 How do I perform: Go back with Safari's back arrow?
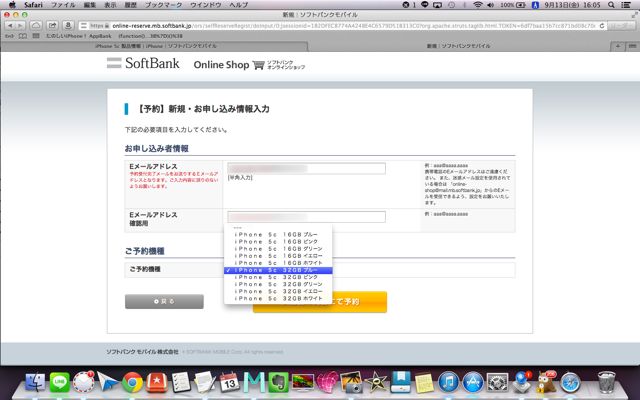click(10, 25)
